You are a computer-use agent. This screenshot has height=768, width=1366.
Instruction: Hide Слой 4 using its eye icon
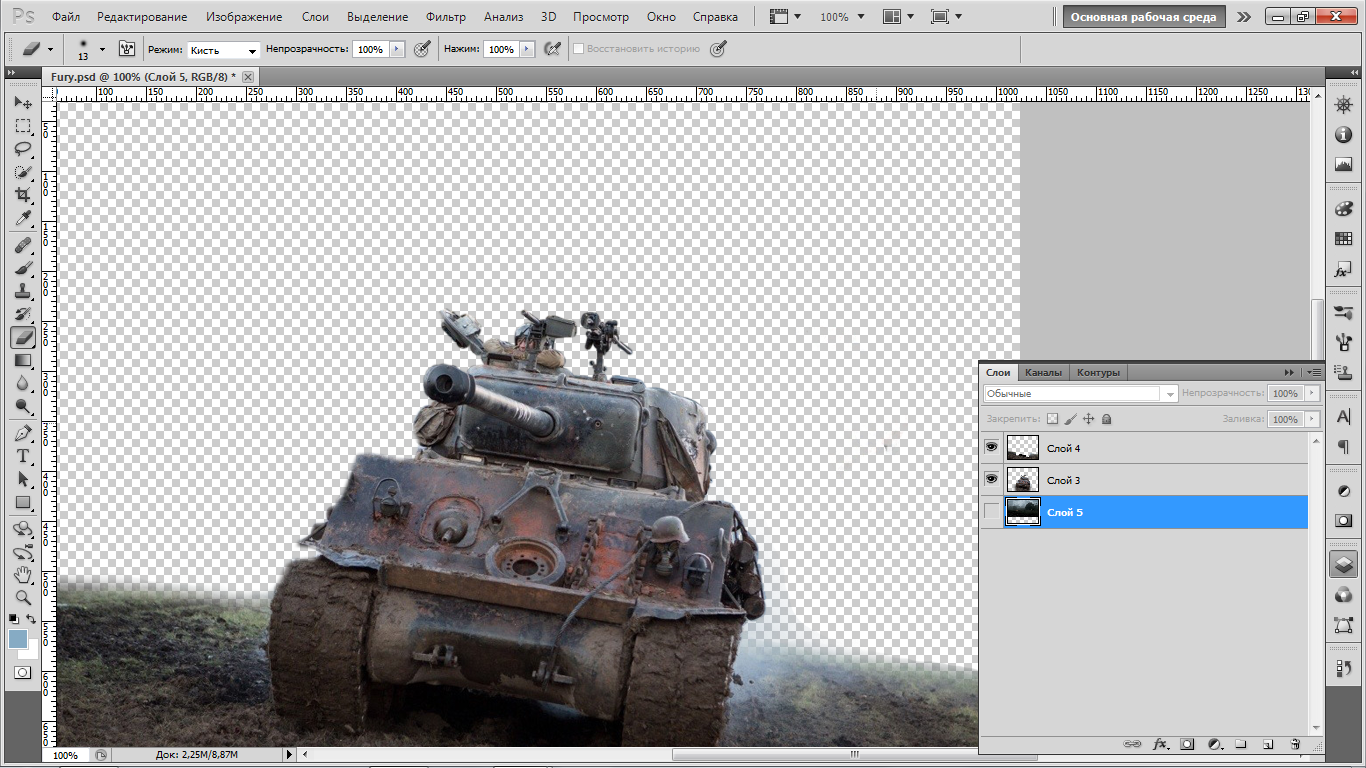tap(991, 448)
